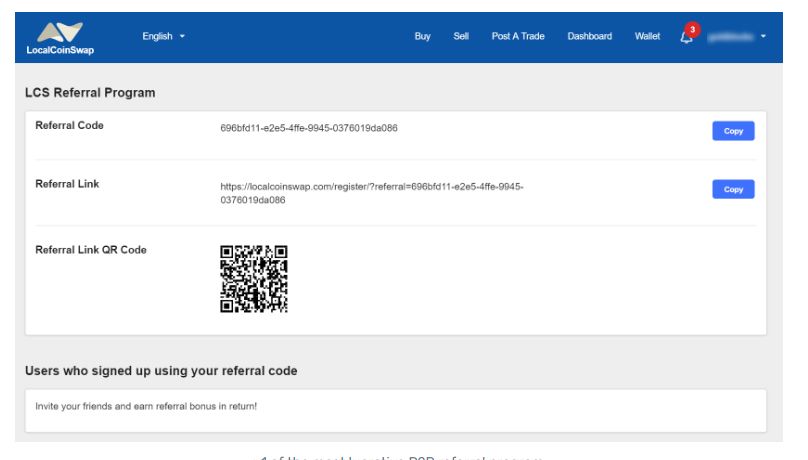Click the Referral Link label
This screenshot has width=808, height=460.
click(x=67, y=184)
